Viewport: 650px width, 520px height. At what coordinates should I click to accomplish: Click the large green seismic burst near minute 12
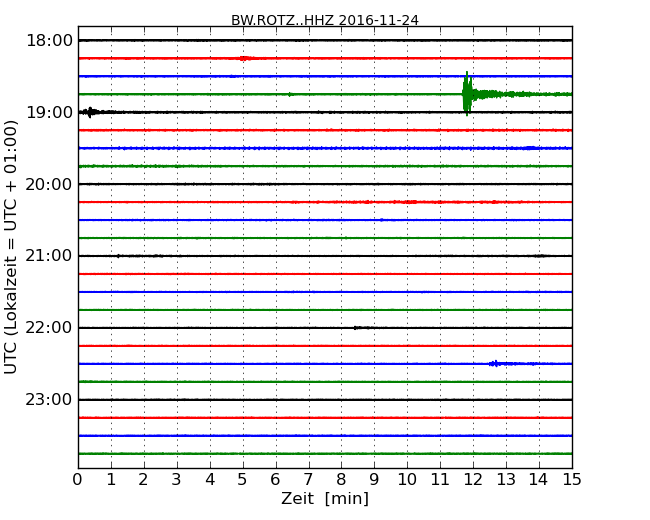(x=468, y=94)
